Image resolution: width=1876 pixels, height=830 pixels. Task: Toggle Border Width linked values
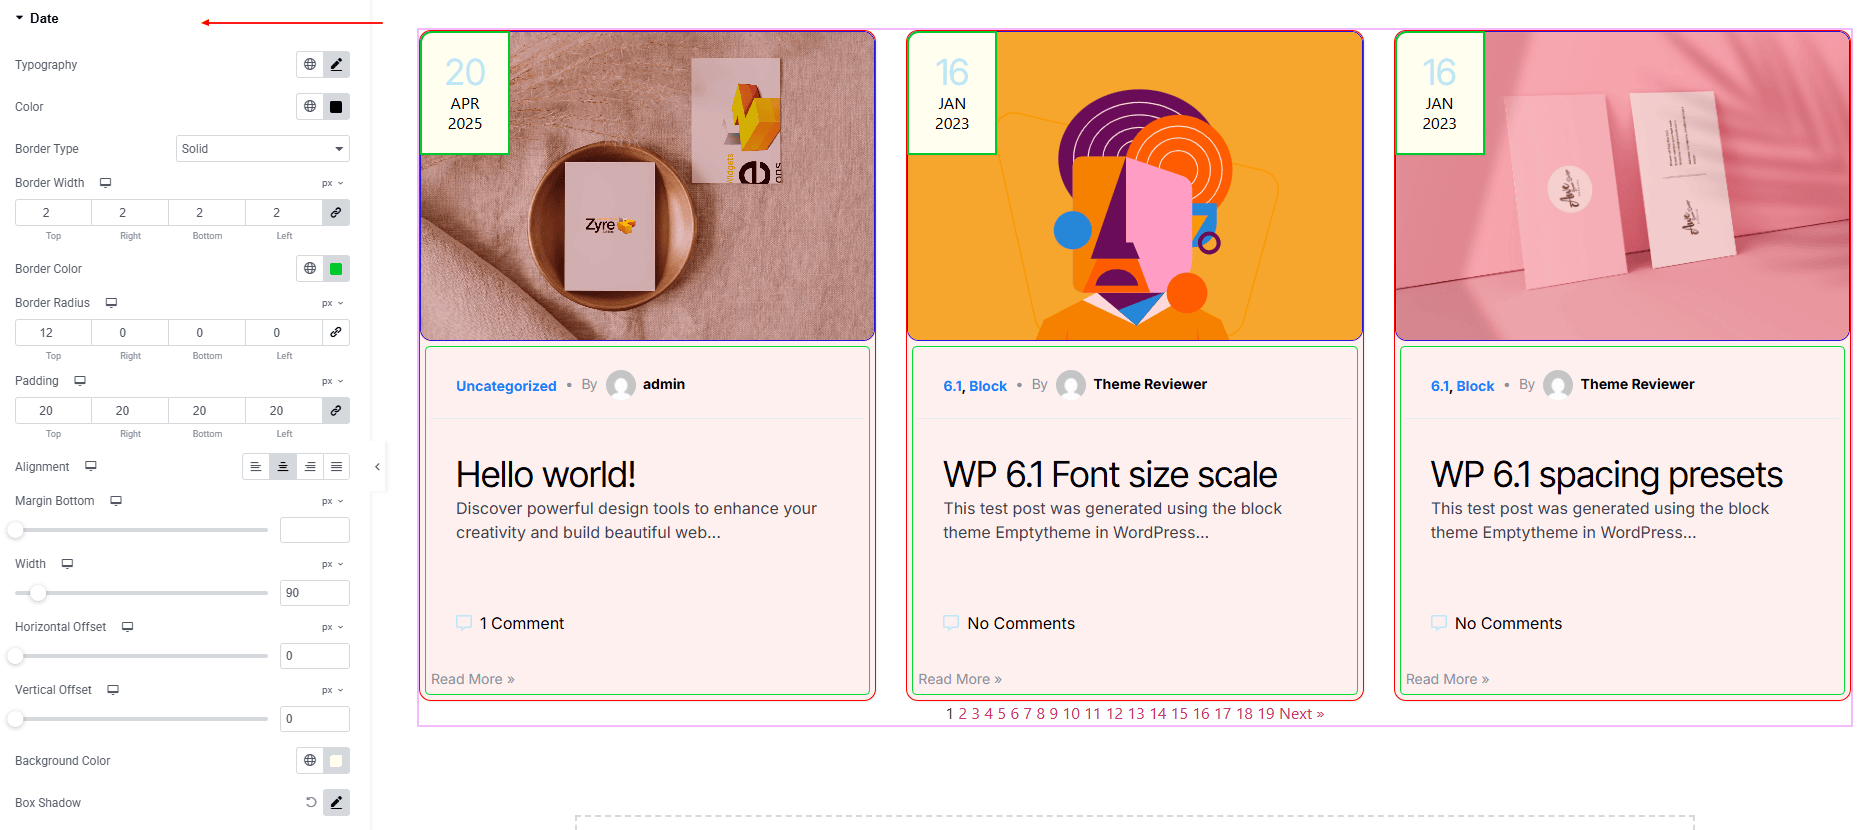[x=336, y=213]
